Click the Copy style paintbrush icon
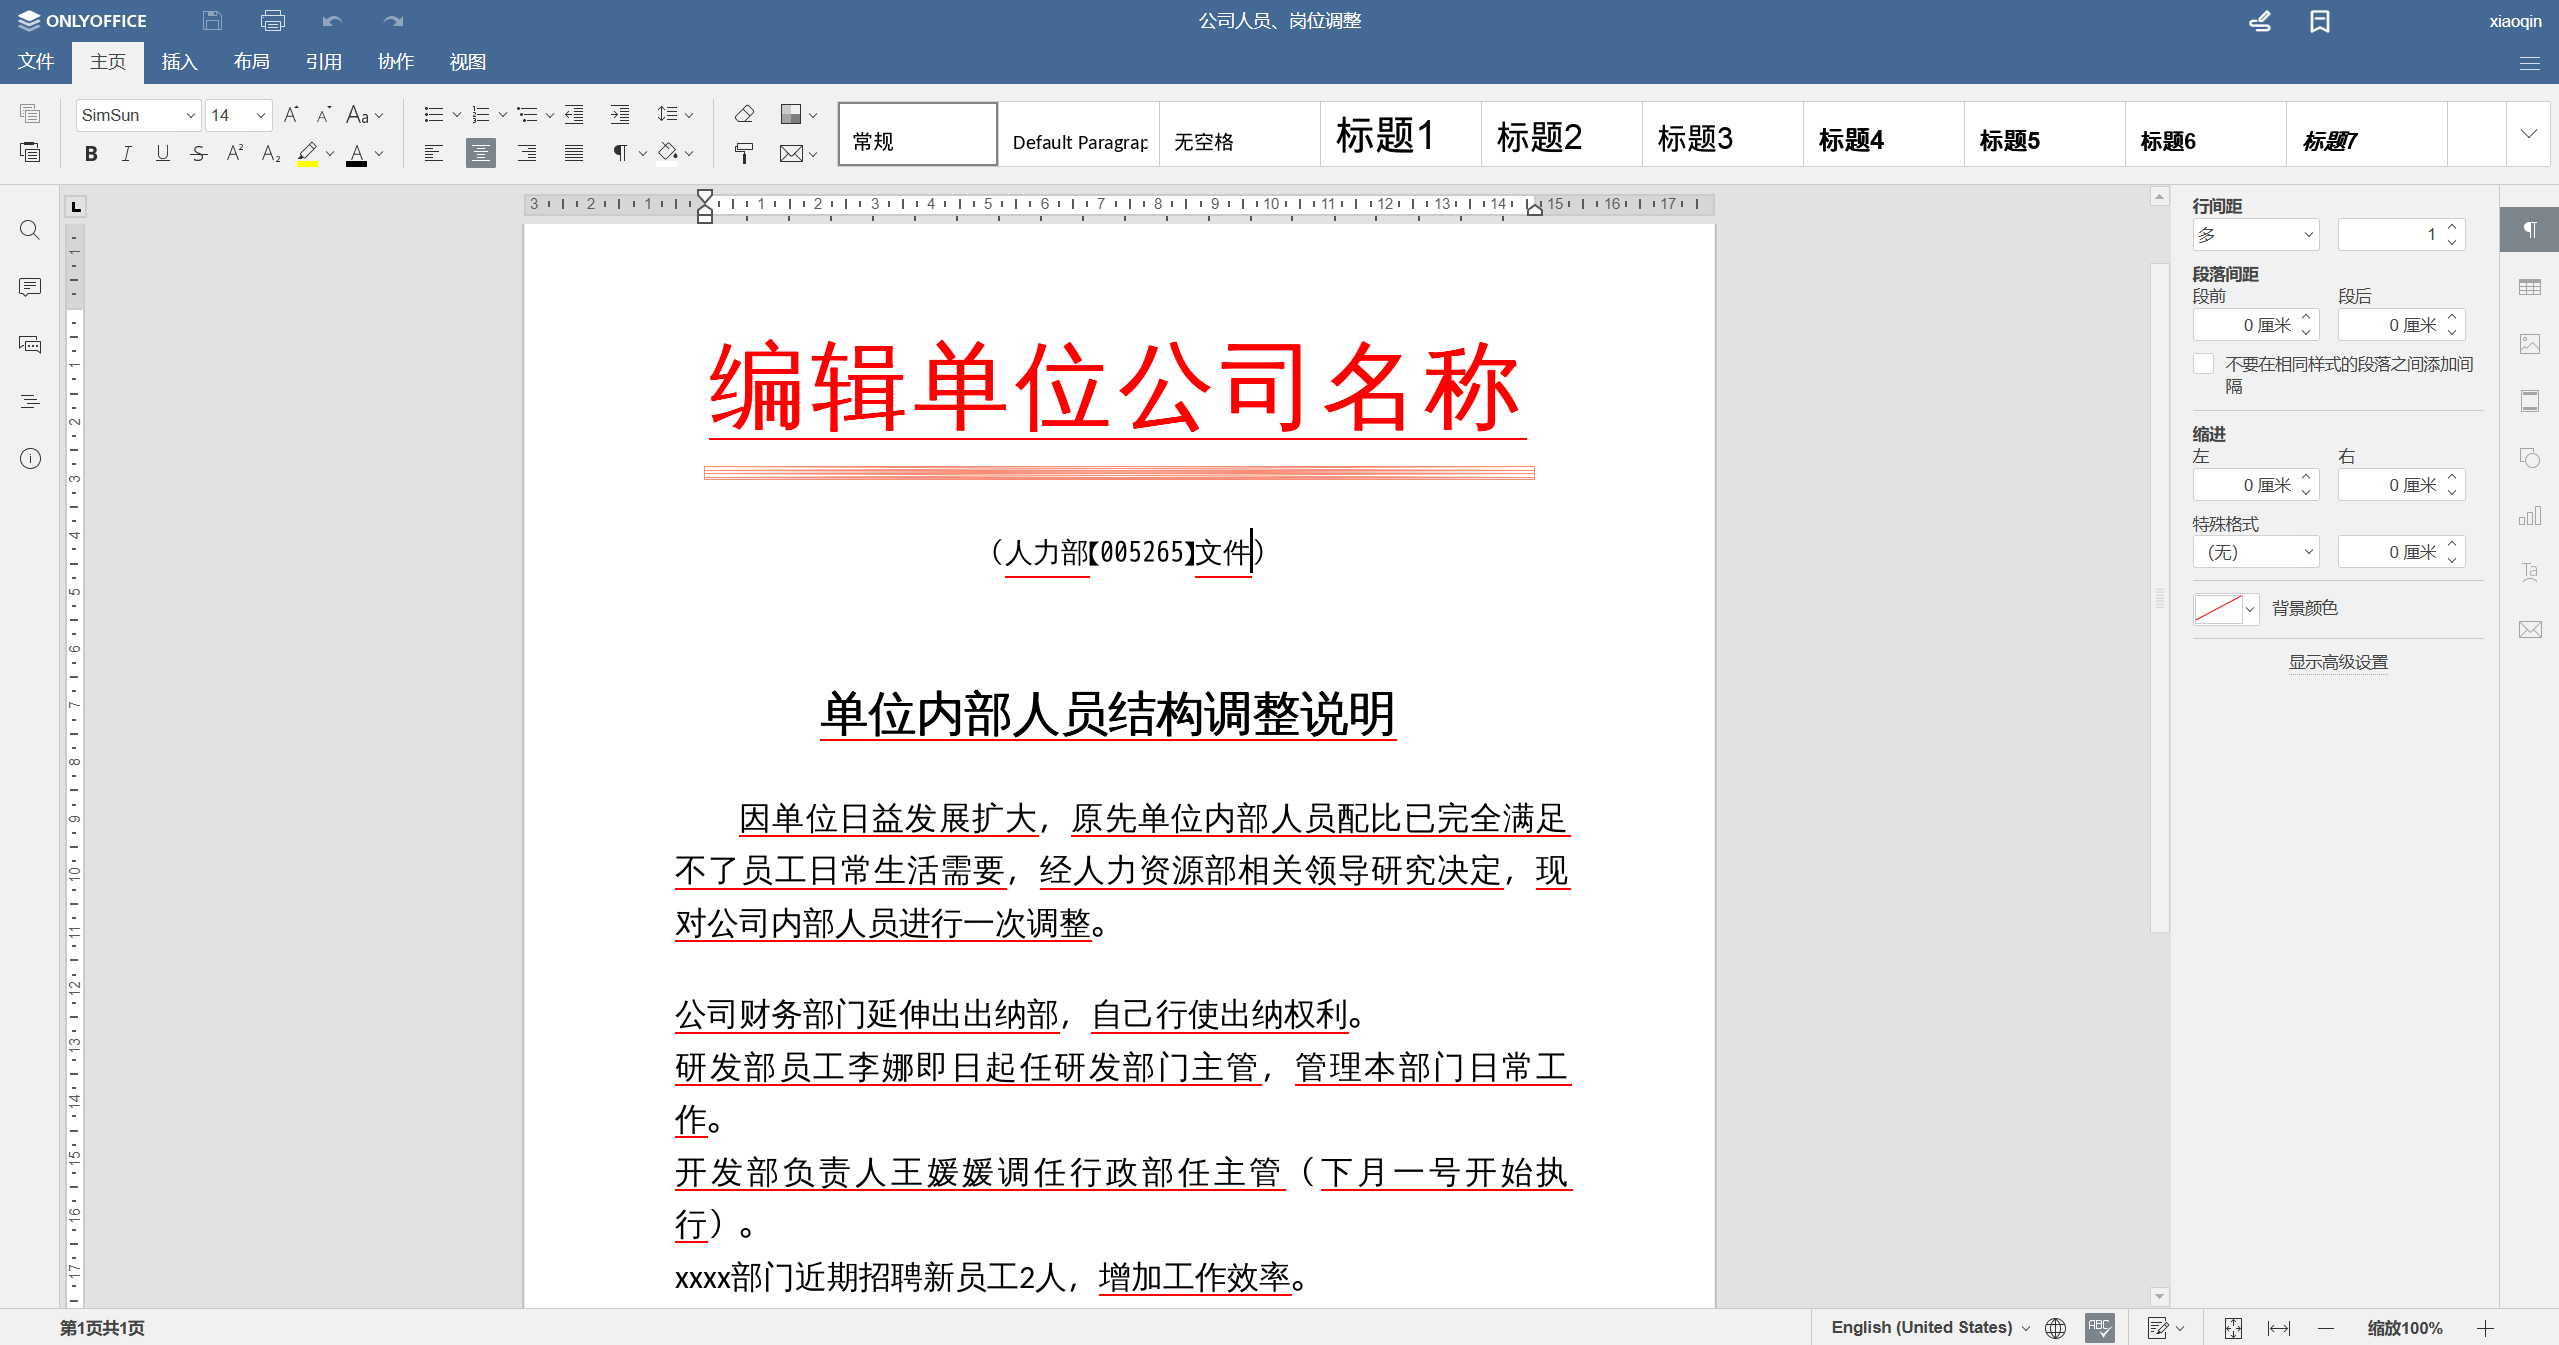2559x1345 pixels. click(743, 153)
